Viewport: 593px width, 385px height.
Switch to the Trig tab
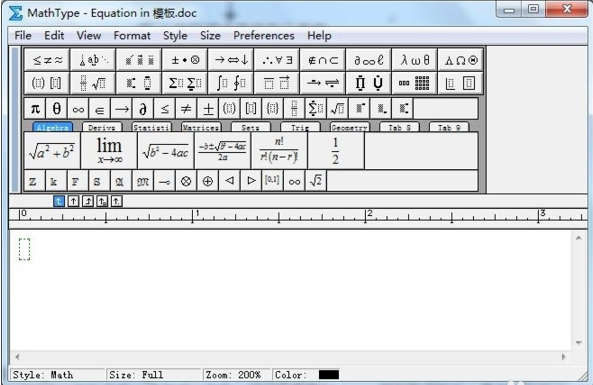[x=300, y=127]
